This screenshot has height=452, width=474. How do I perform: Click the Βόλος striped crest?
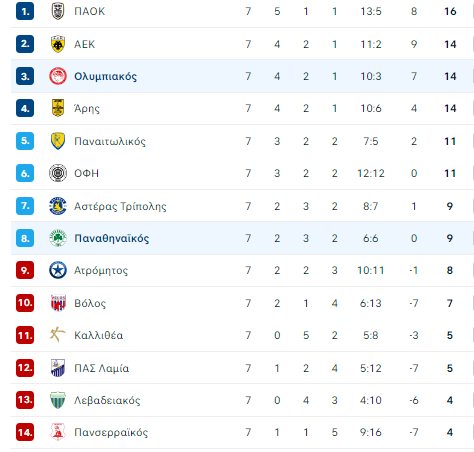pyautogui.click(x=58, y=303)
